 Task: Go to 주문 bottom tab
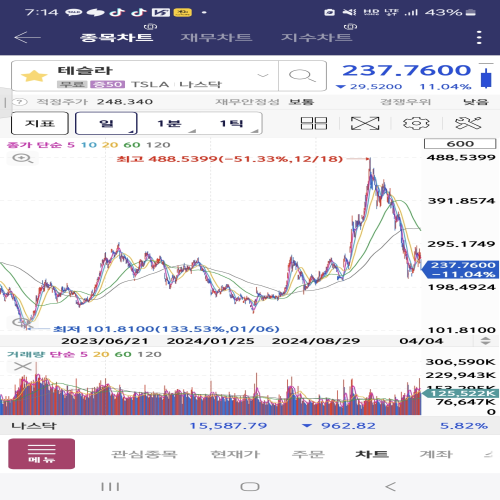(x=308, y=454)
